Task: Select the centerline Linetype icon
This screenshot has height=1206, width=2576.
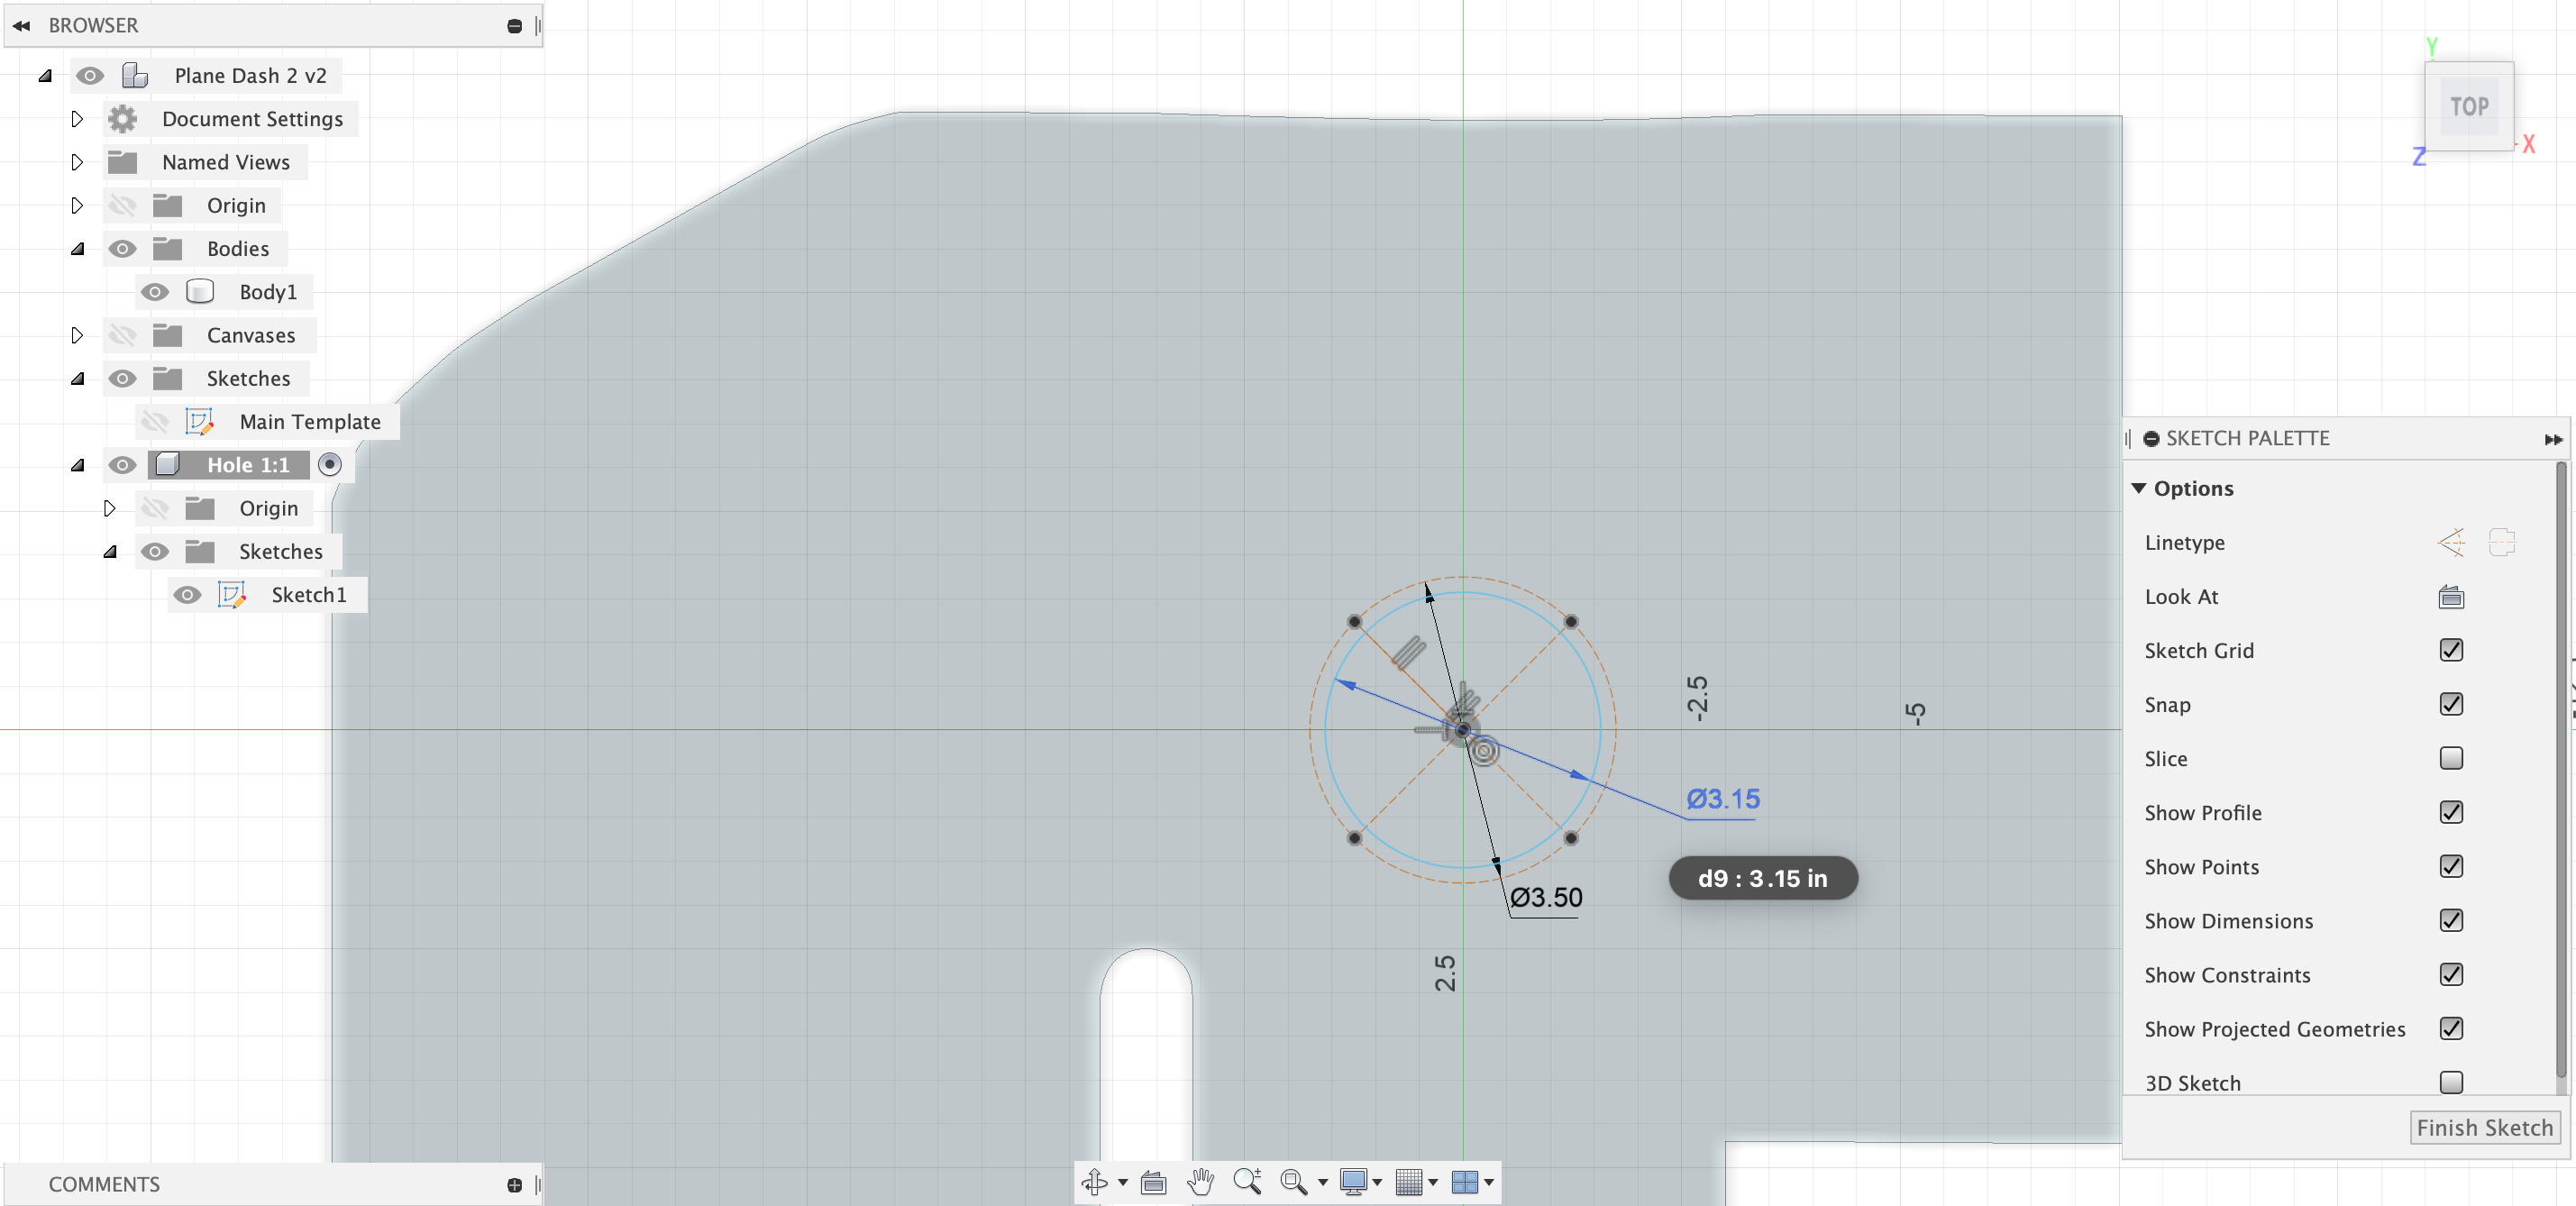Action: (2502, 543)
